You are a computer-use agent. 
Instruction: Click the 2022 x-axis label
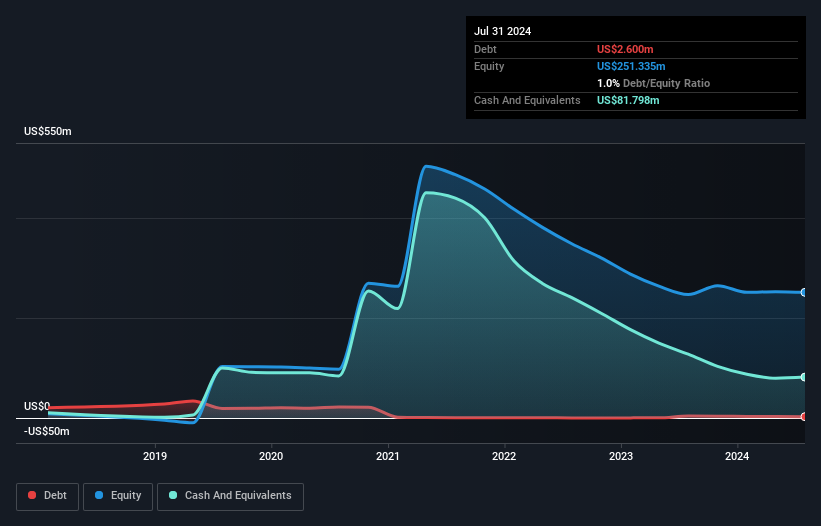504,456
